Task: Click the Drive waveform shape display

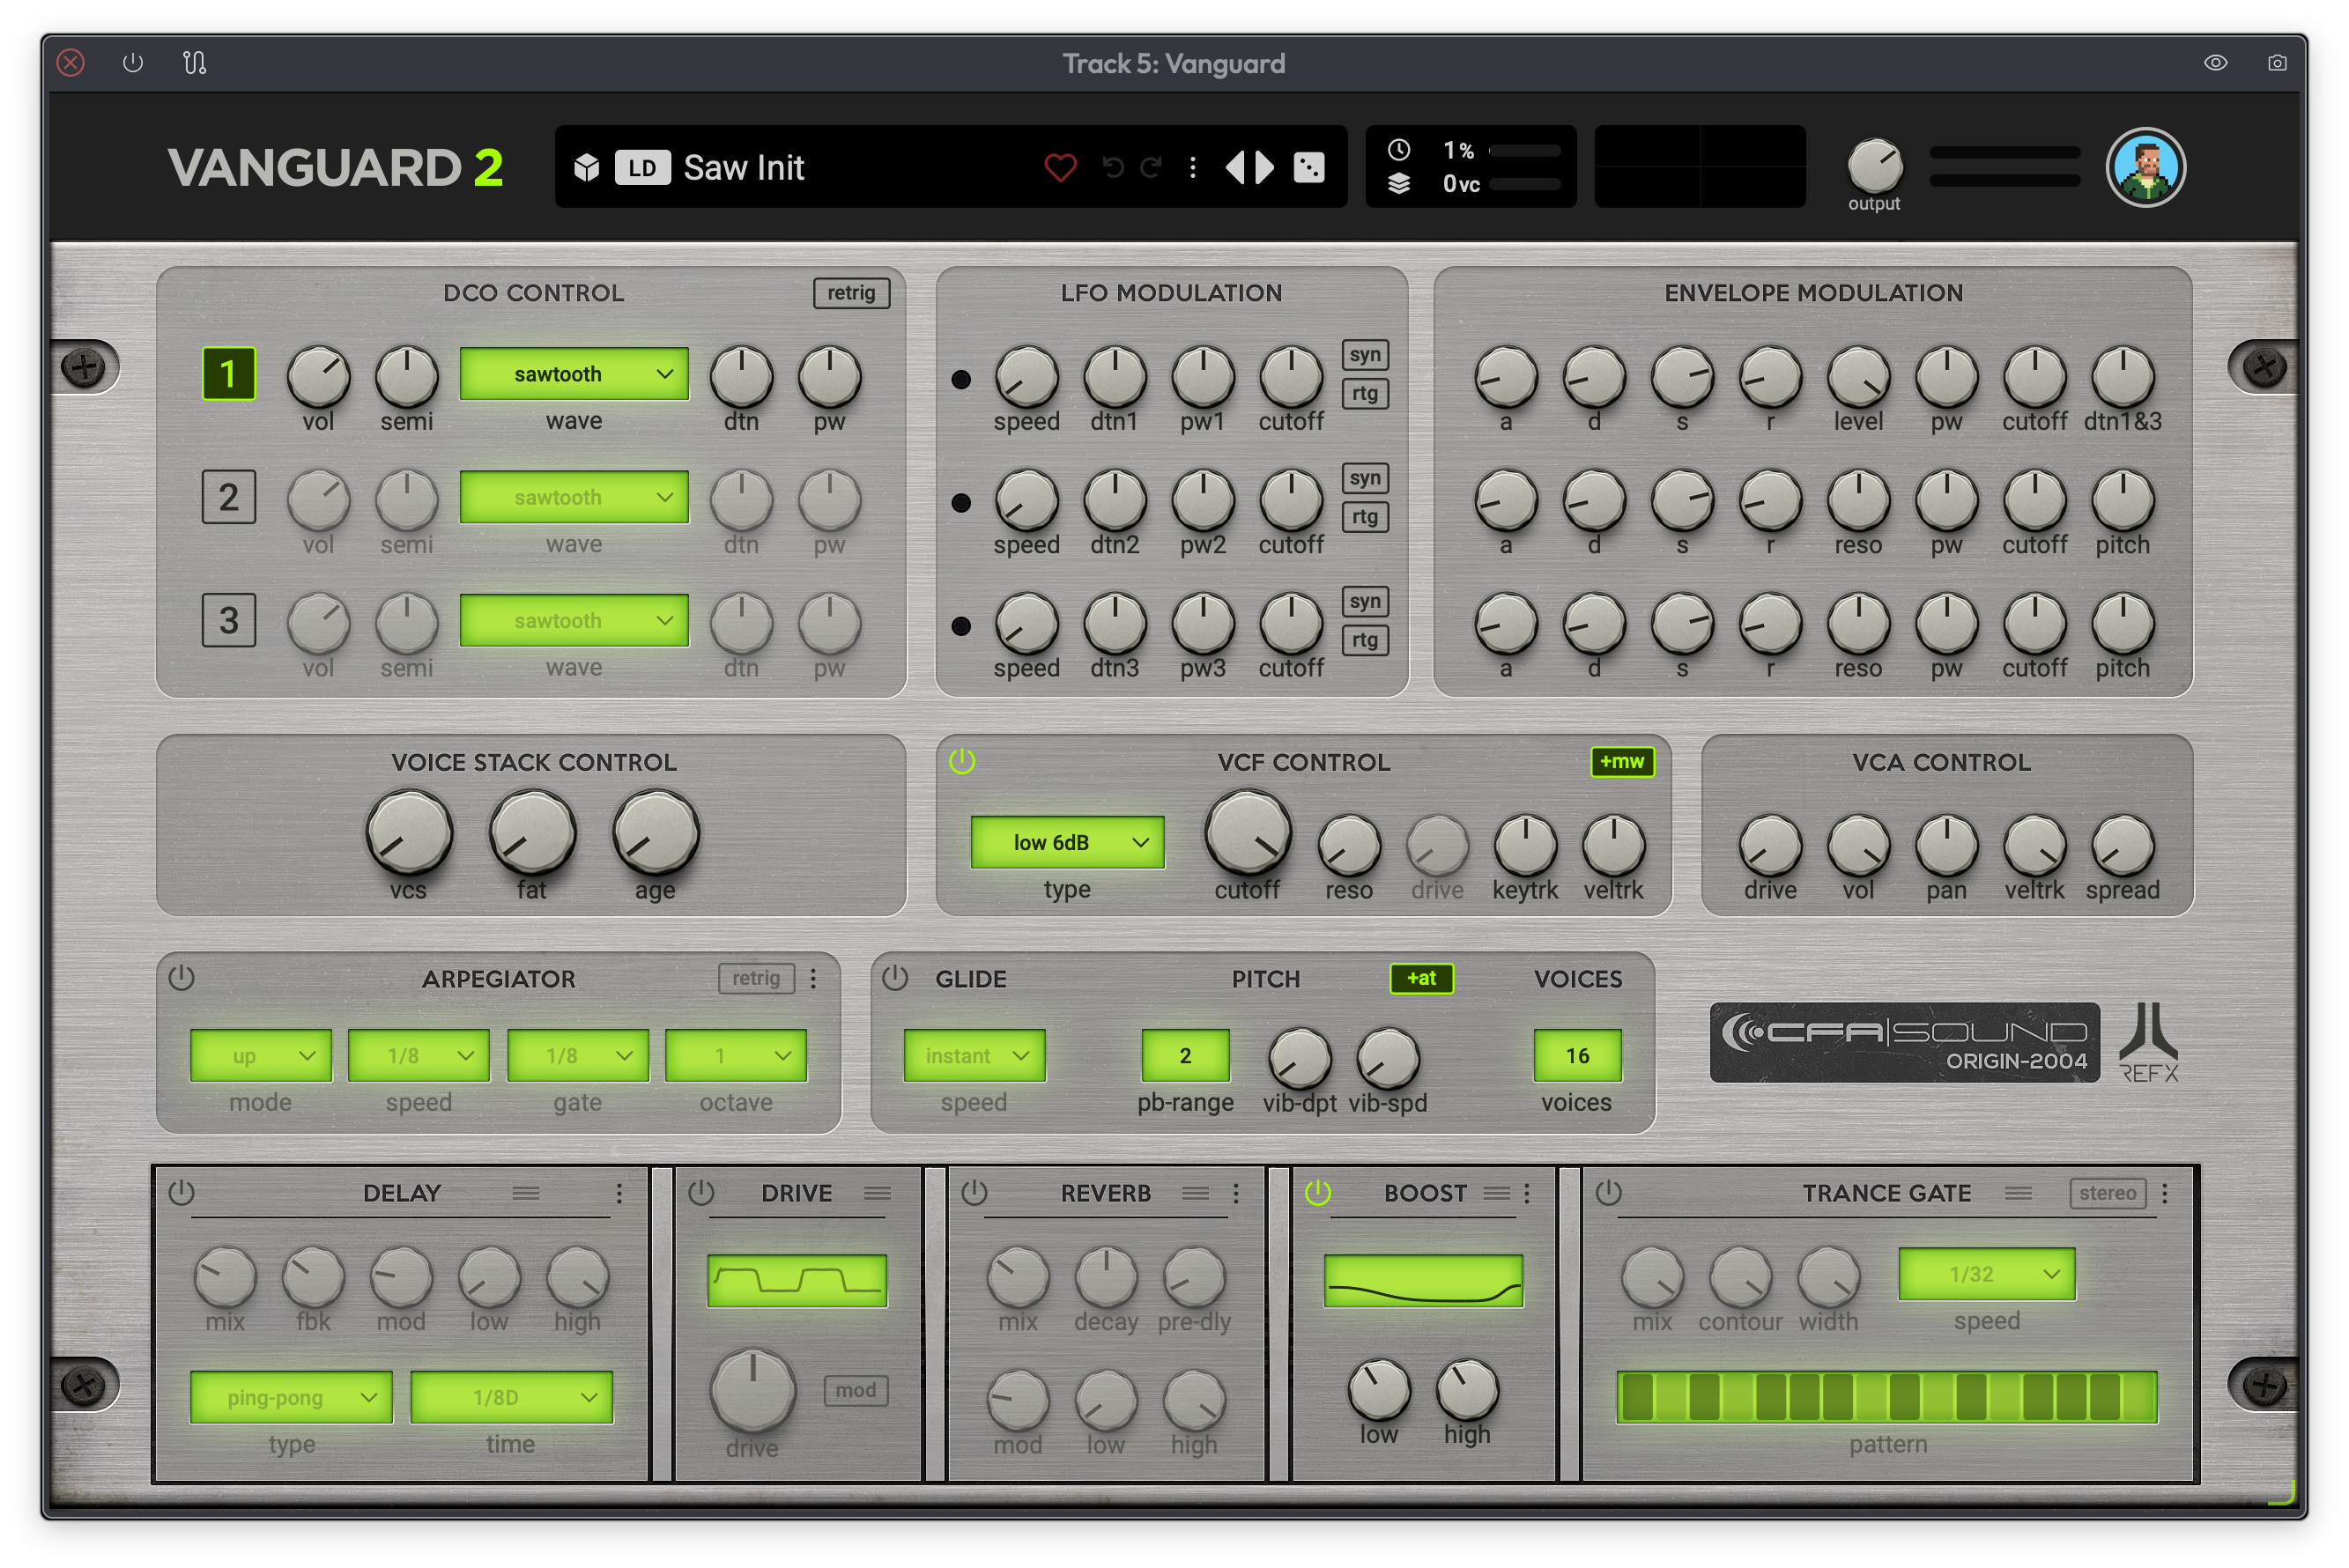Action: (x=797, y=1281)
